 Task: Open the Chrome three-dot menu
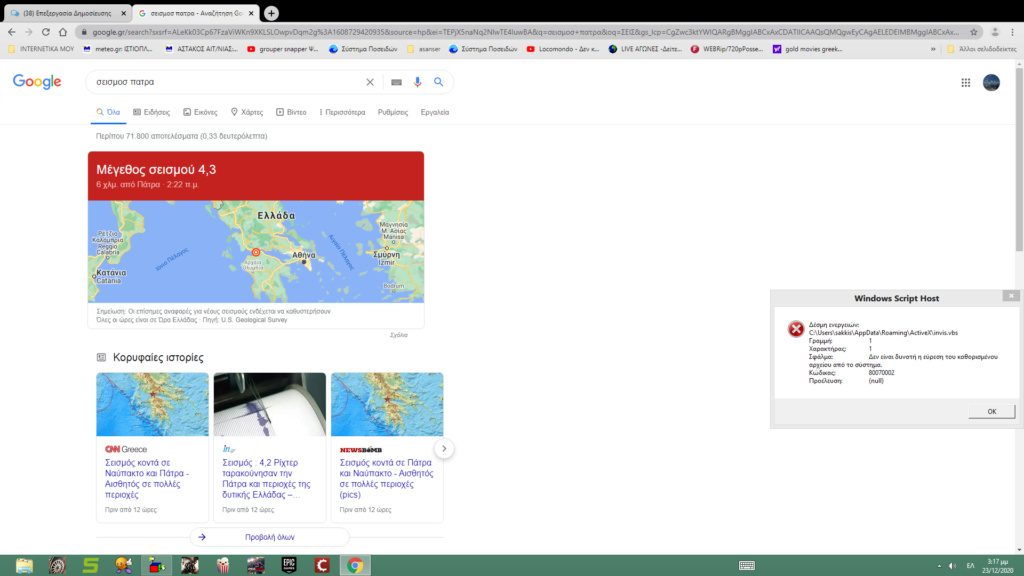(1012, 32)
